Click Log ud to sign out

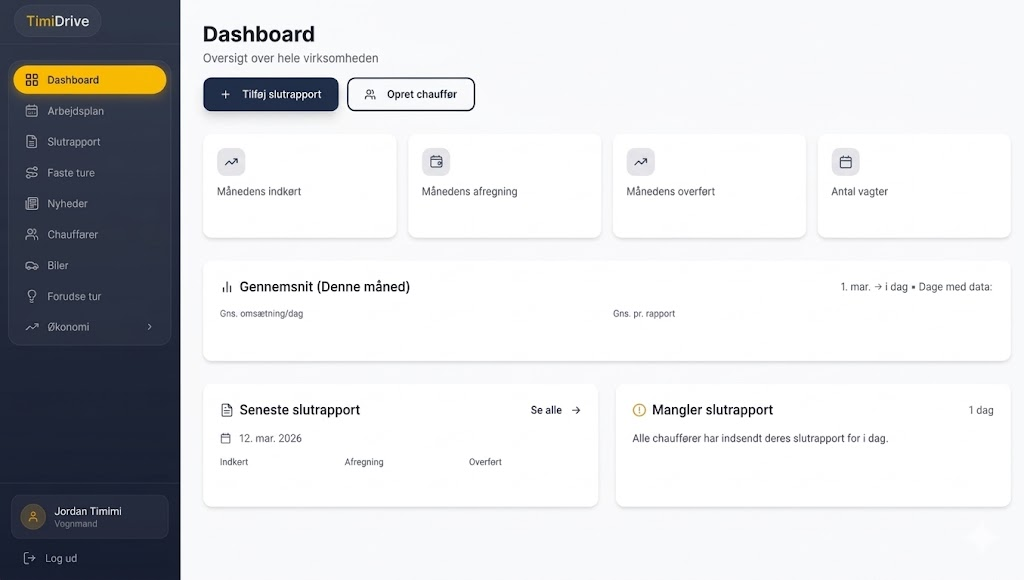(50, 558)
